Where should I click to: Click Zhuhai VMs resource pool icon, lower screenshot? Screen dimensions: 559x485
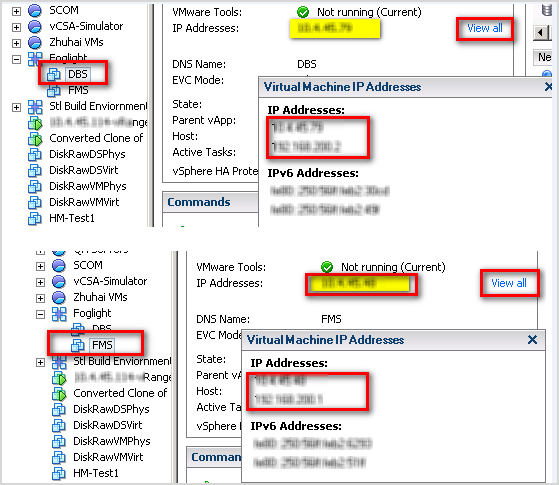coord(59,297)
